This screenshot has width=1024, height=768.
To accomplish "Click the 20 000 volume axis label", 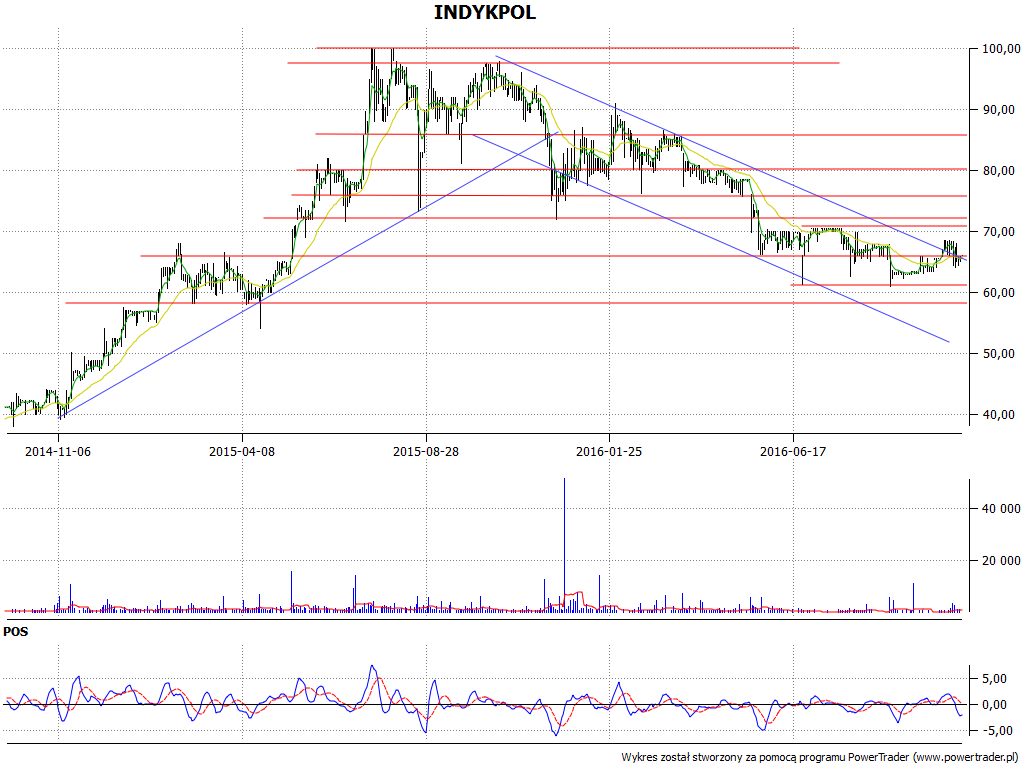I will point(1001,560).
